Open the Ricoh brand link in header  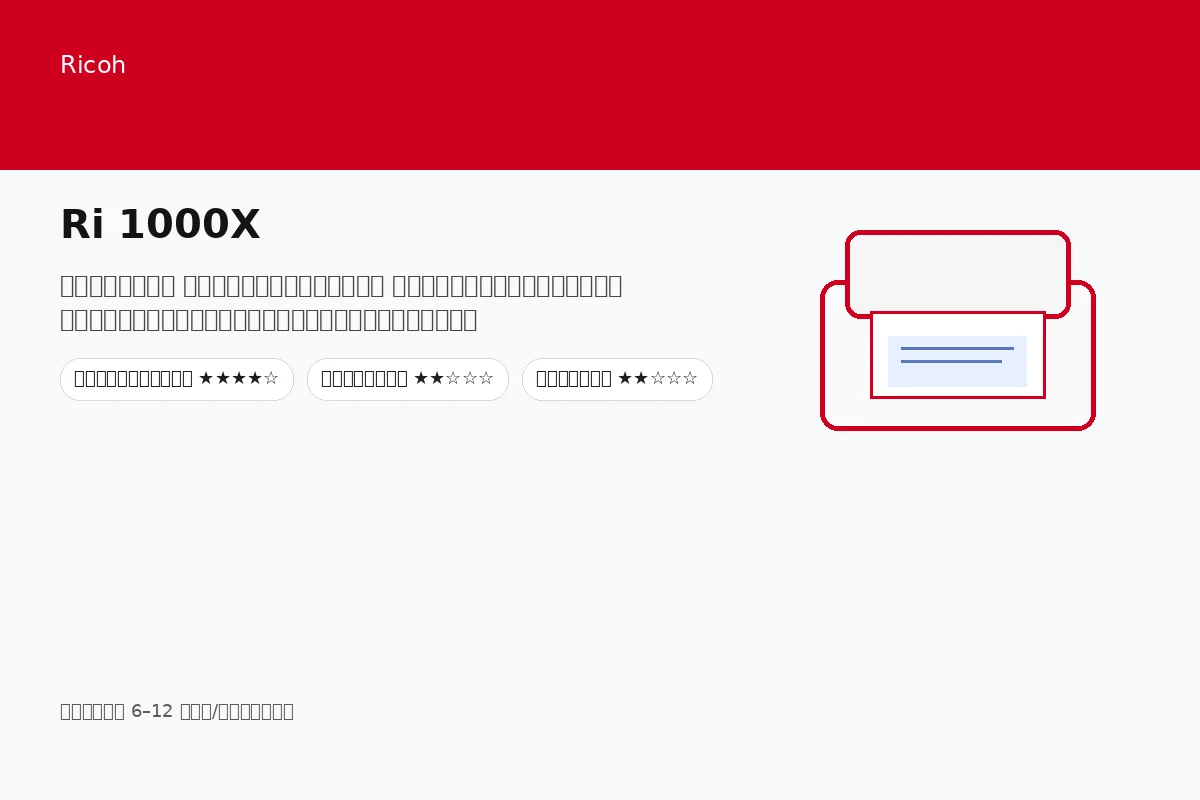93,65
